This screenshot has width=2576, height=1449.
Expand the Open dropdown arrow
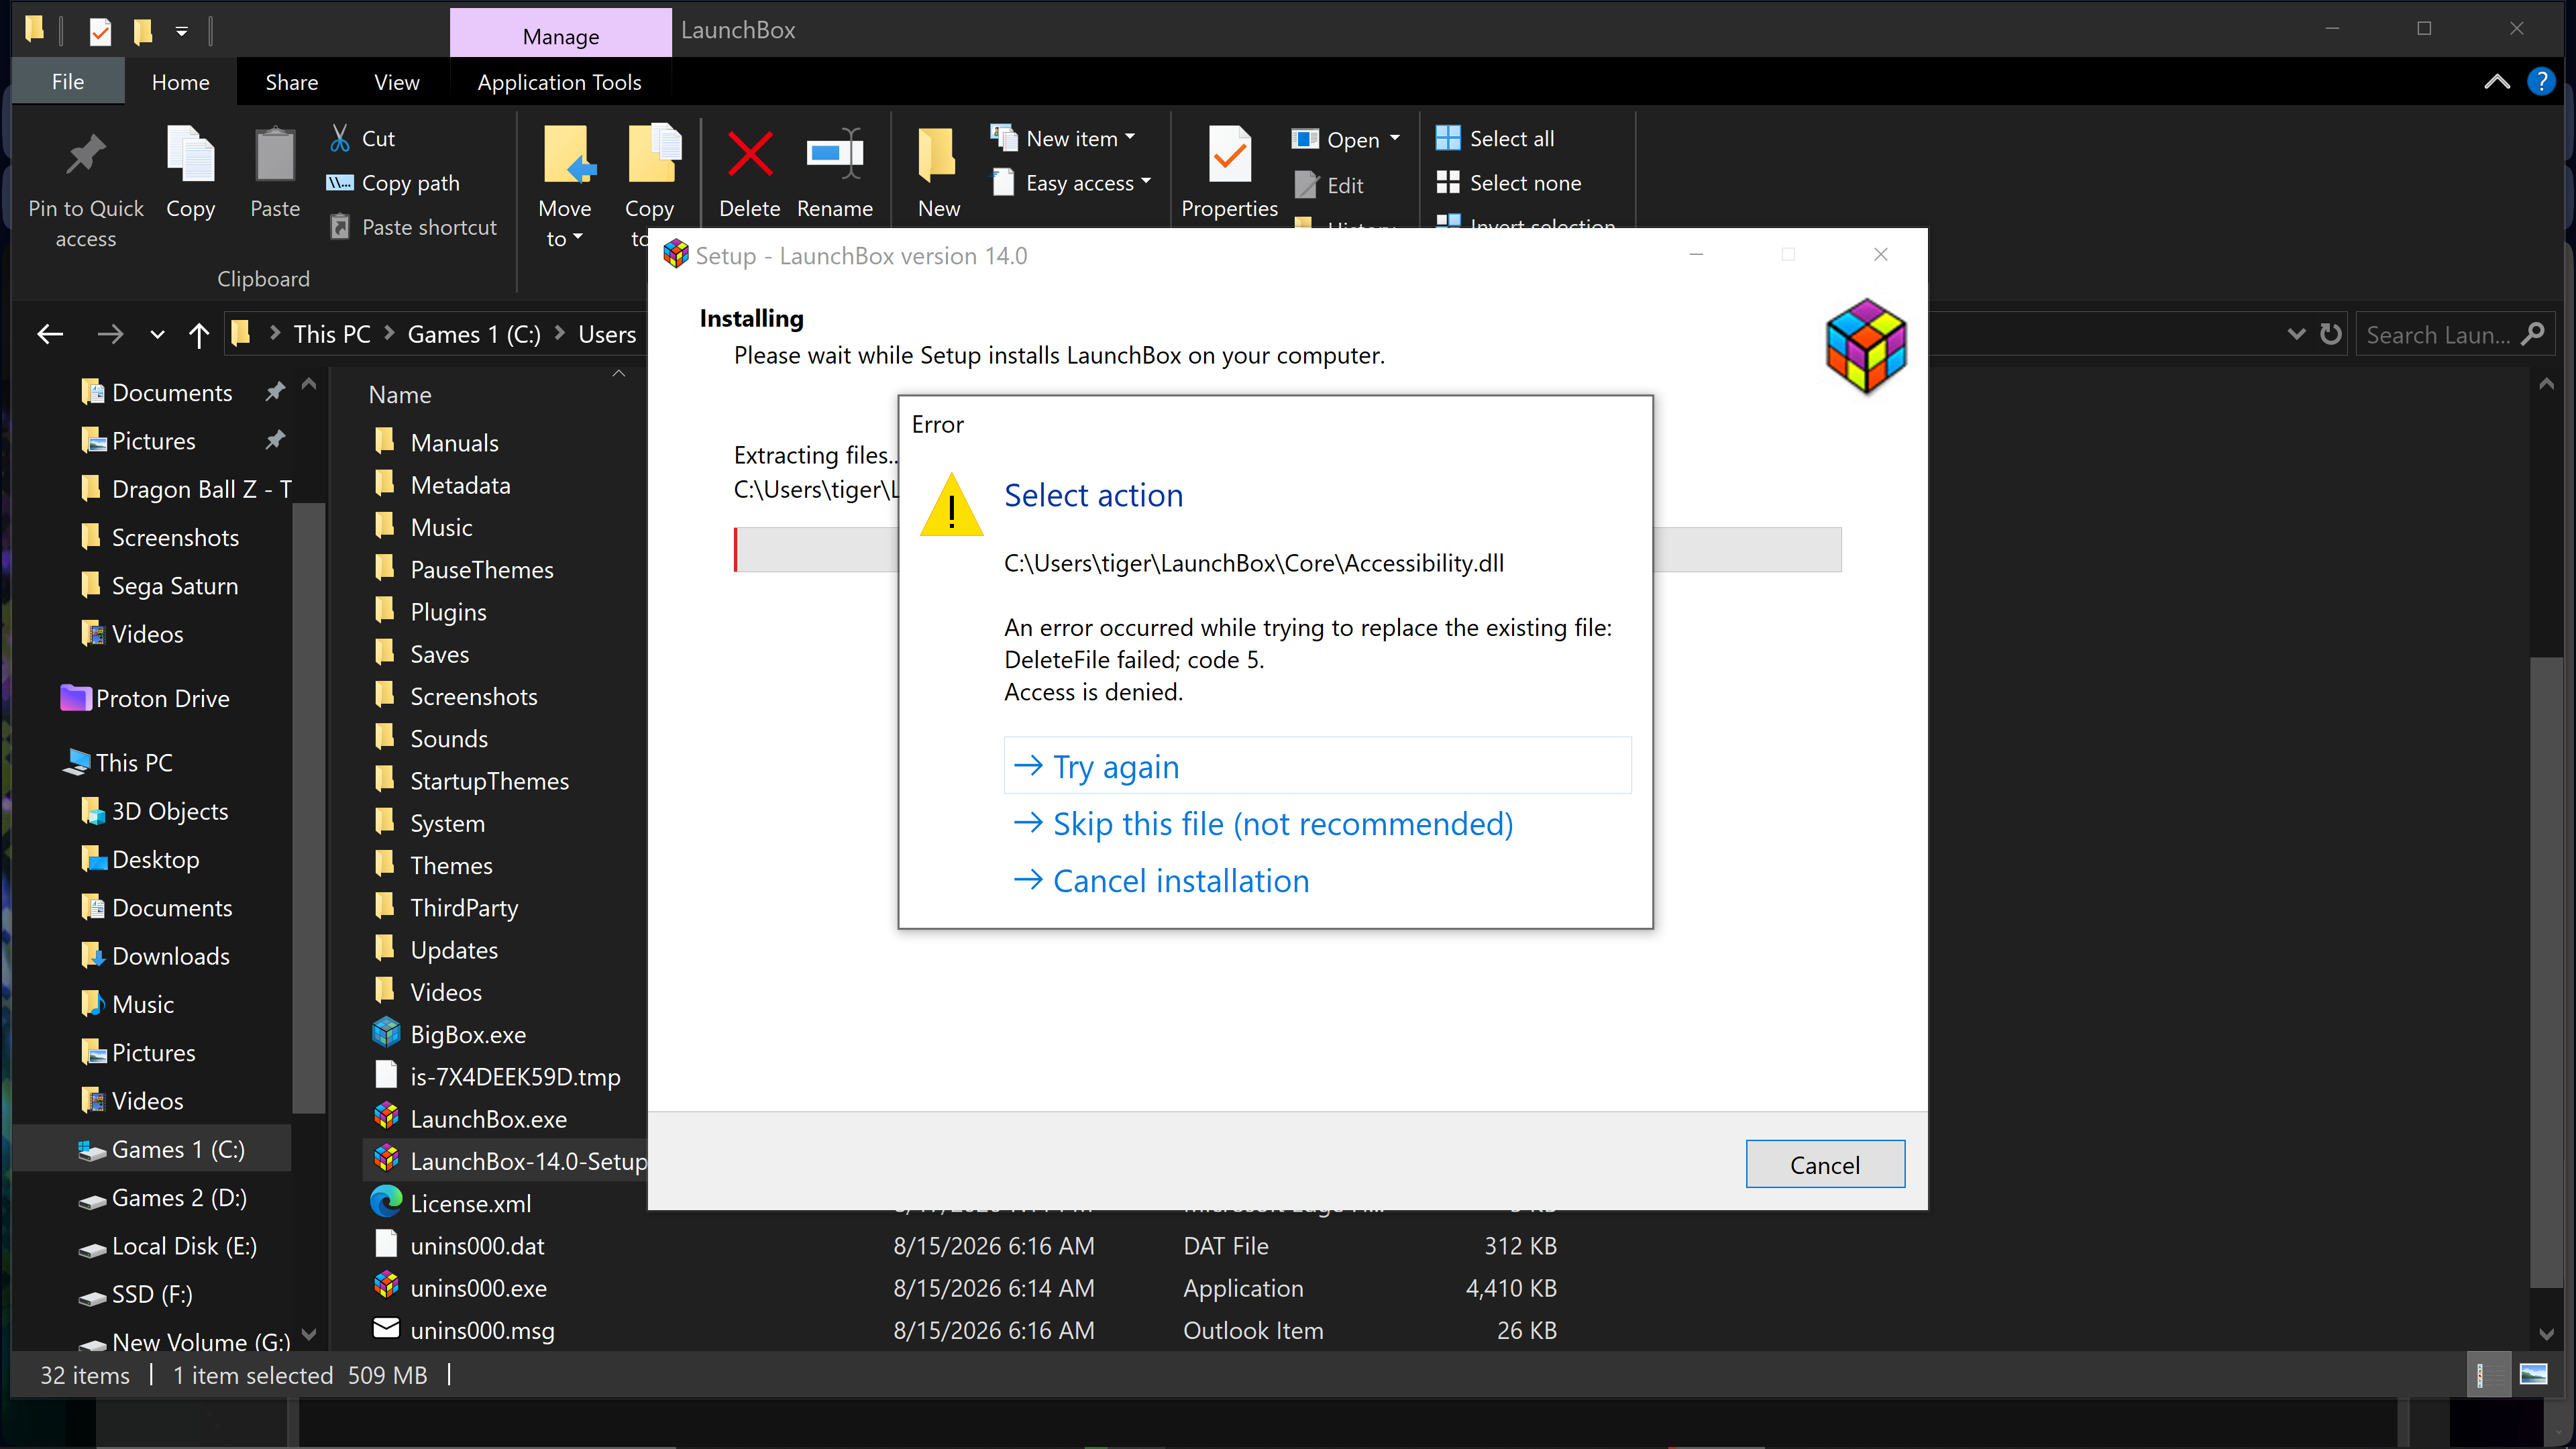[x=1395, y=139]
